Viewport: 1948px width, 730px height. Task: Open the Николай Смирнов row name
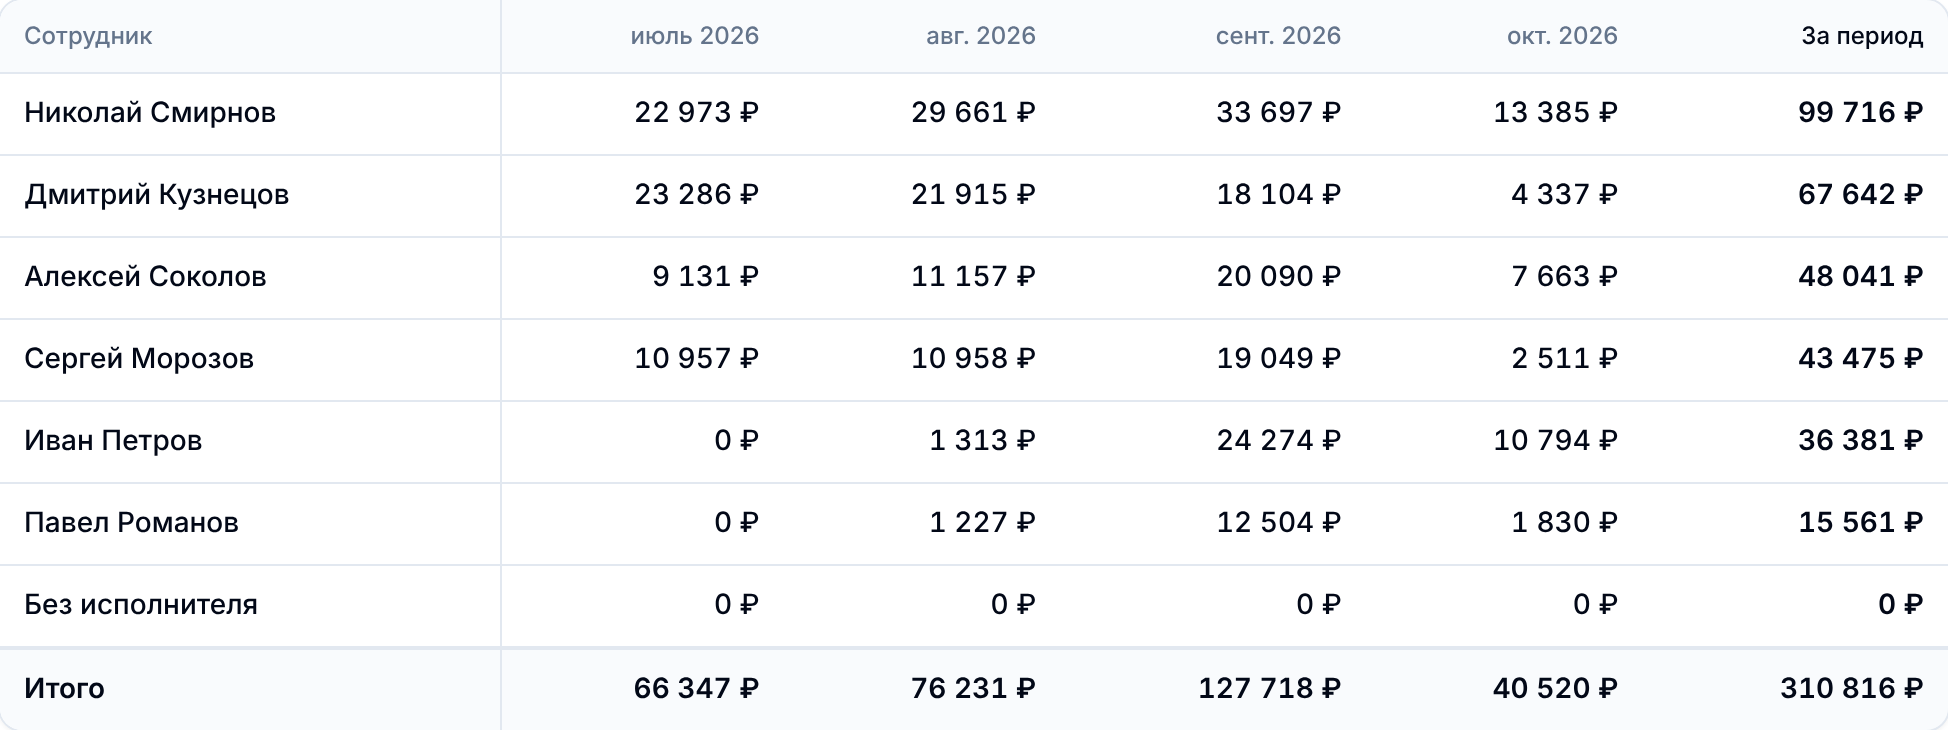[x=150, y=112]
